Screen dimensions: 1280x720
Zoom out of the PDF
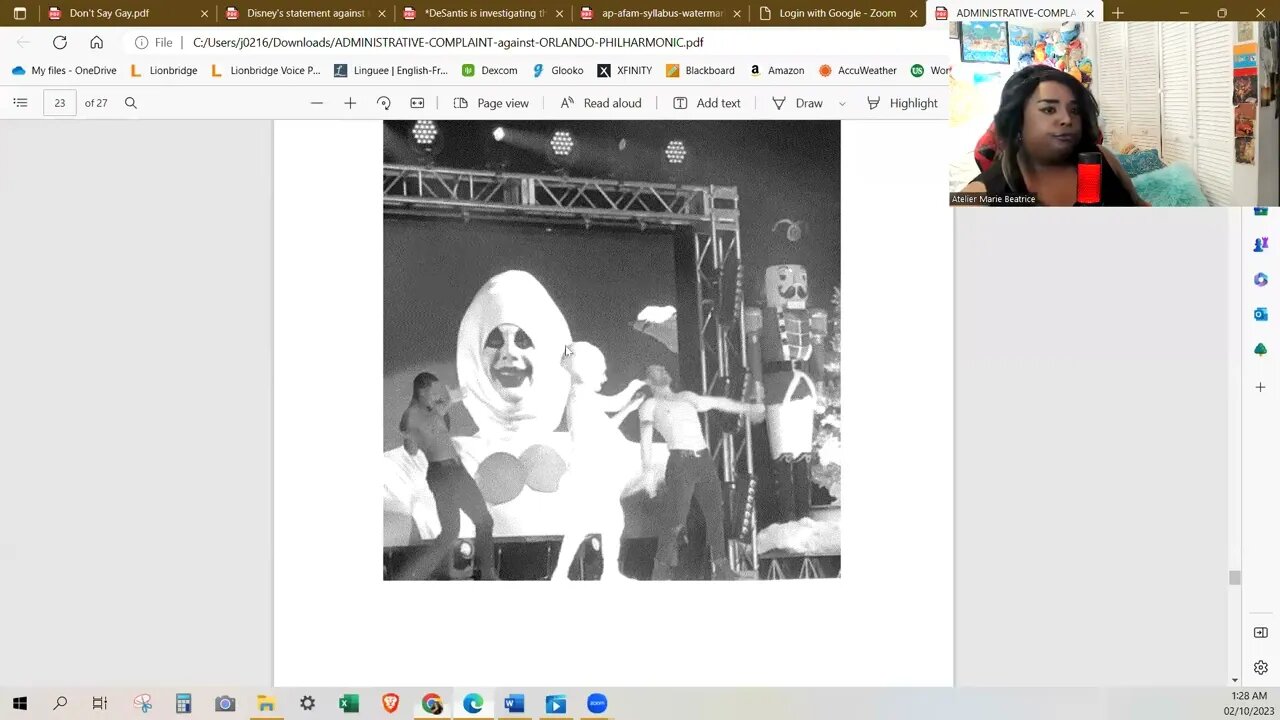[x=317, y=103]
